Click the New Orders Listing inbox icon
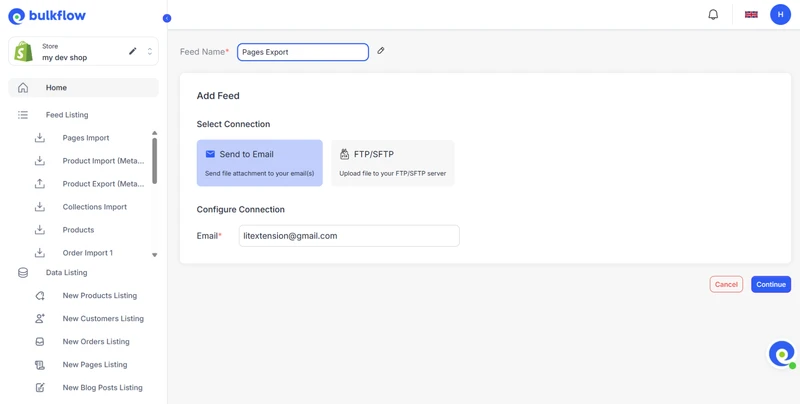This screenshot has height=404, width=800. (x=40, y=341)
